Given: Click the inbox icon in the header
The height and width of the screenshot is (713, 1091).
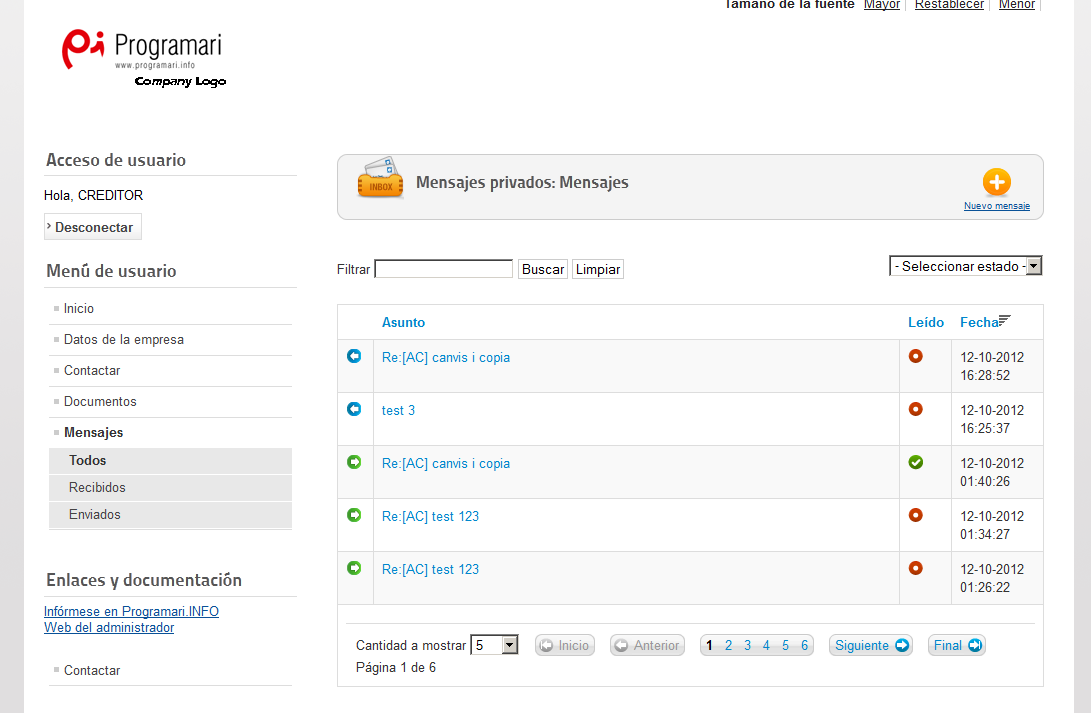Looking at the screenshot, I should click(x=380, y=180).
